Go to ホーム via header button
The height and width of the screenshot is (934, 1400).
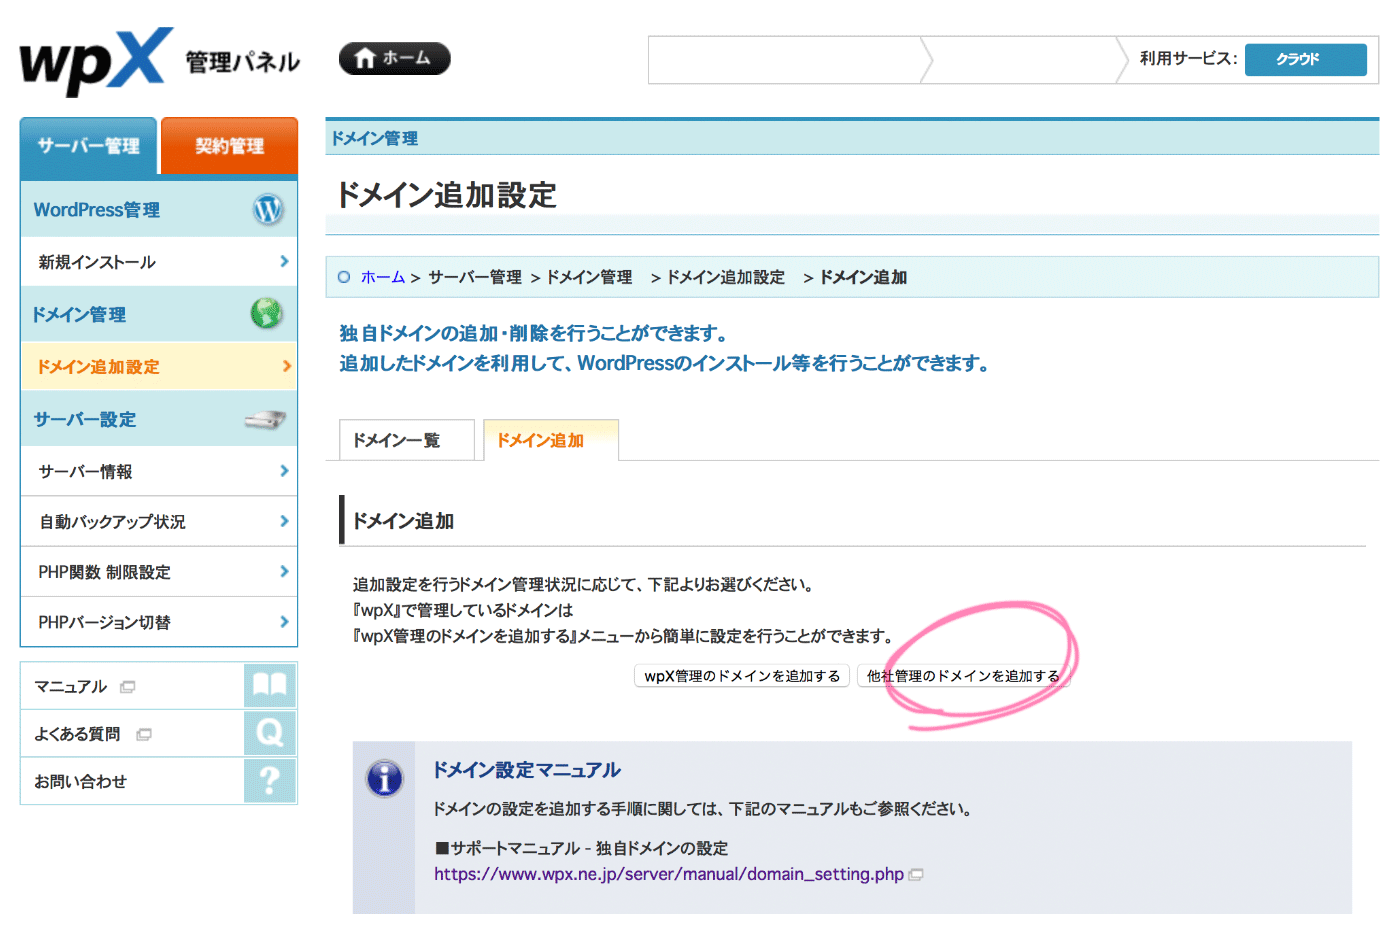point(395,59)
